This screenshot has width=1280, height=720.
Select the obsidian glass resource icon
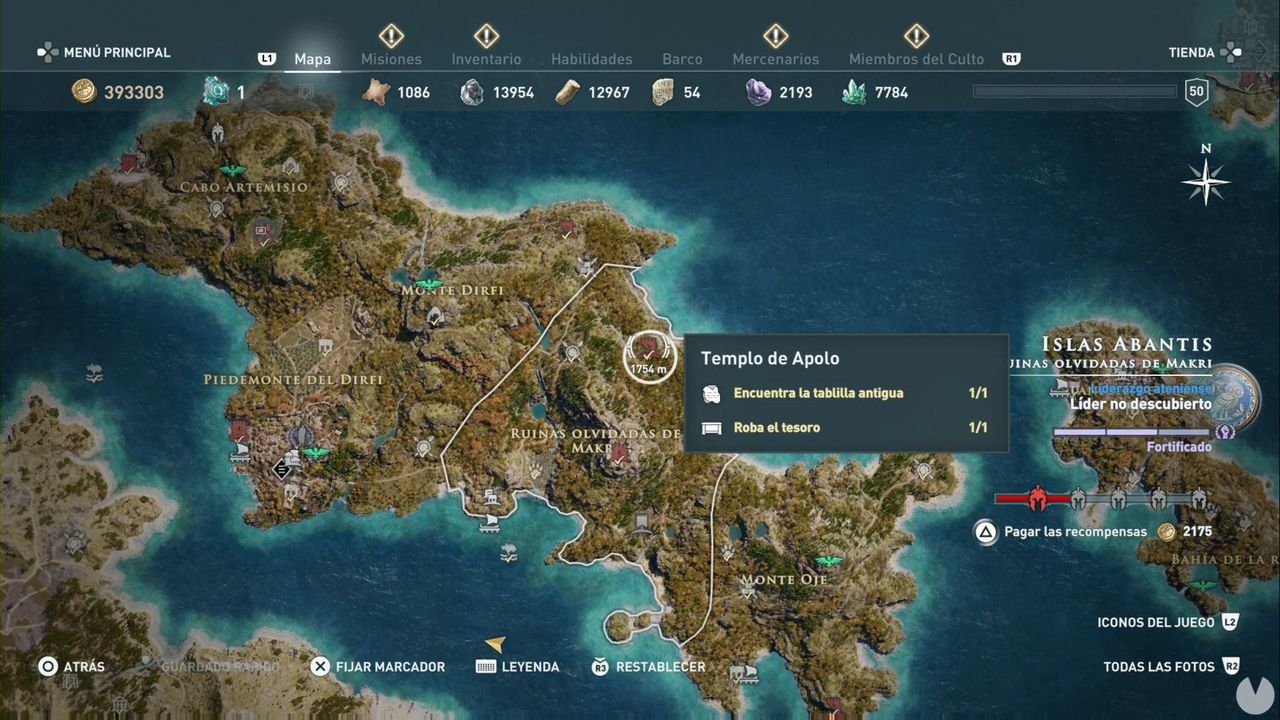[x=758, y=92]
